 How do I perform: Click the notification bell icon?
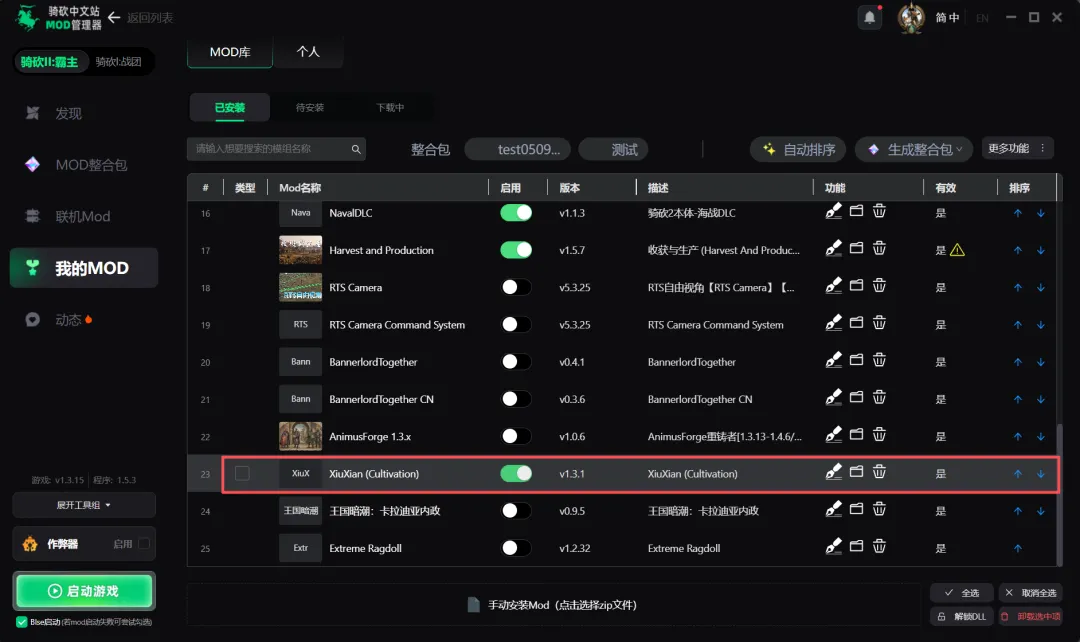(x=870, y=17)
